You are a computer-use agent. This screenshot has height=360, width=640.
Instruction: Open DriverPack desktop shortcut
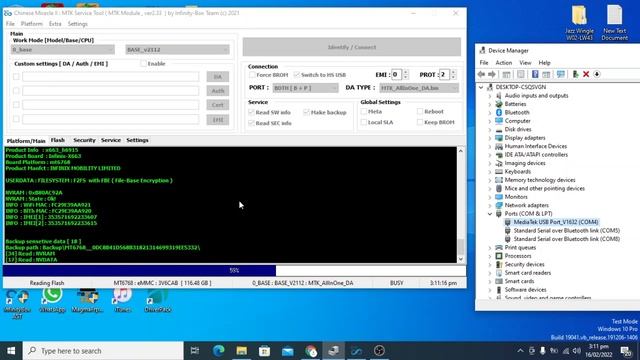[158, 300]
